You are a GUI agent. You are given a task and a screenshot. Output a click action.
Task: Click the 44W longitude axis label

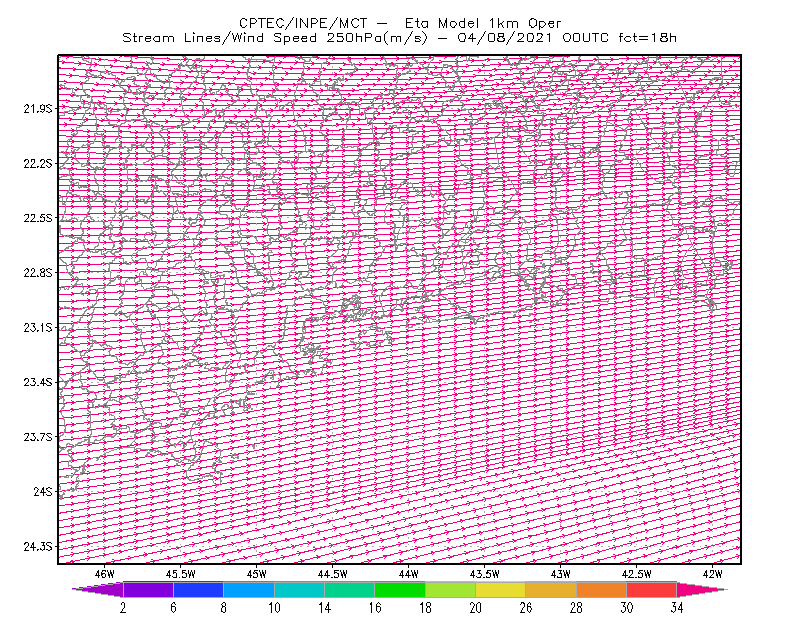(409, 574)
